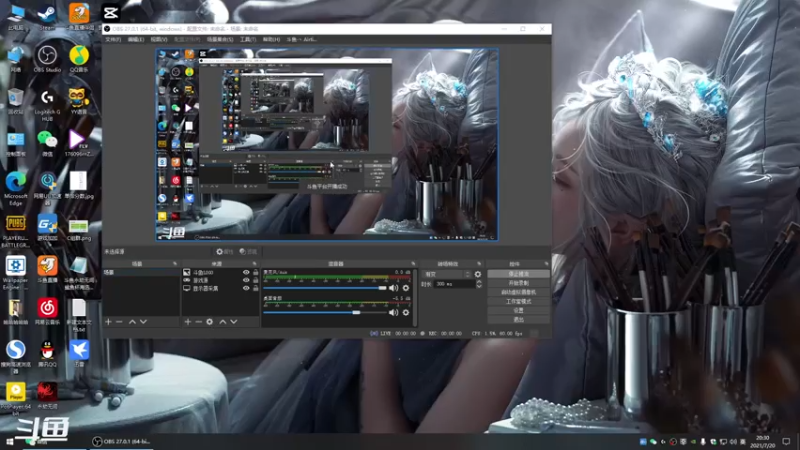Click the 开始录制 start recording button
Image resolution: width=800 pixels, height=450 pixels.
pos(518,283)
